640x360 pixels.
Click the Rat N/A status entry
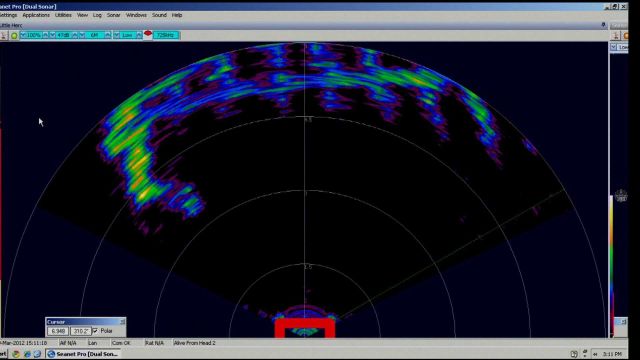(x=154, y=343)
